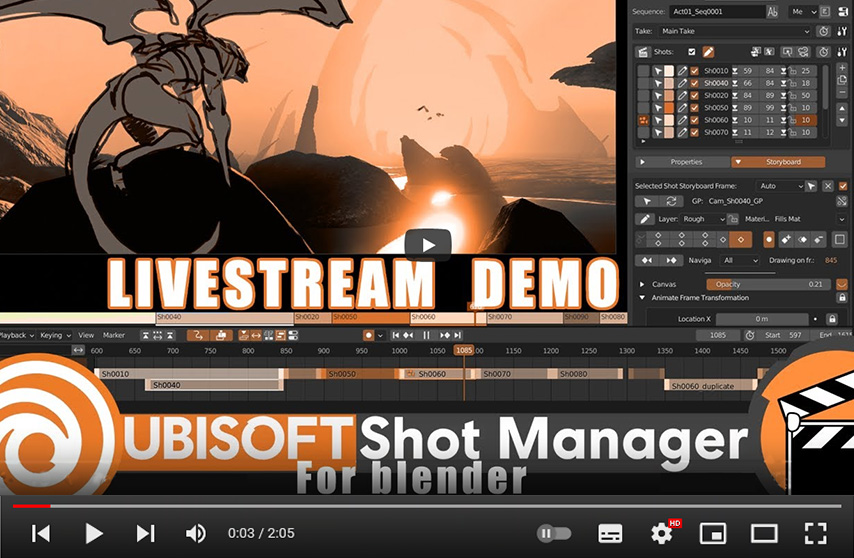Open the Keying menu in the timeline

pyautogui.click(x=55, y=335)
